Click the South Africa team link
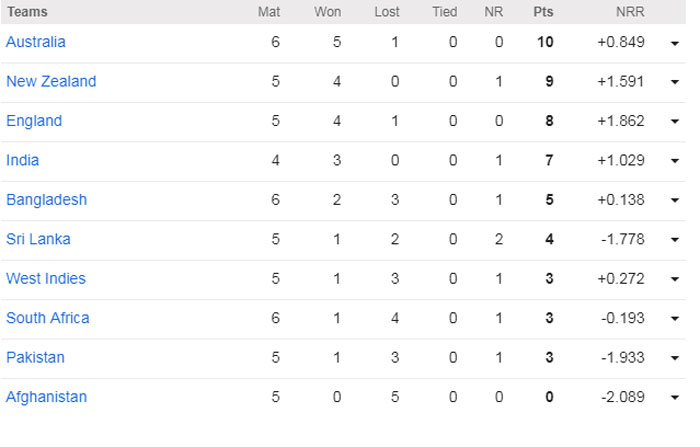The width and height of the screenshot is (700, 447). pyautogui.click(x=48, y=318)
